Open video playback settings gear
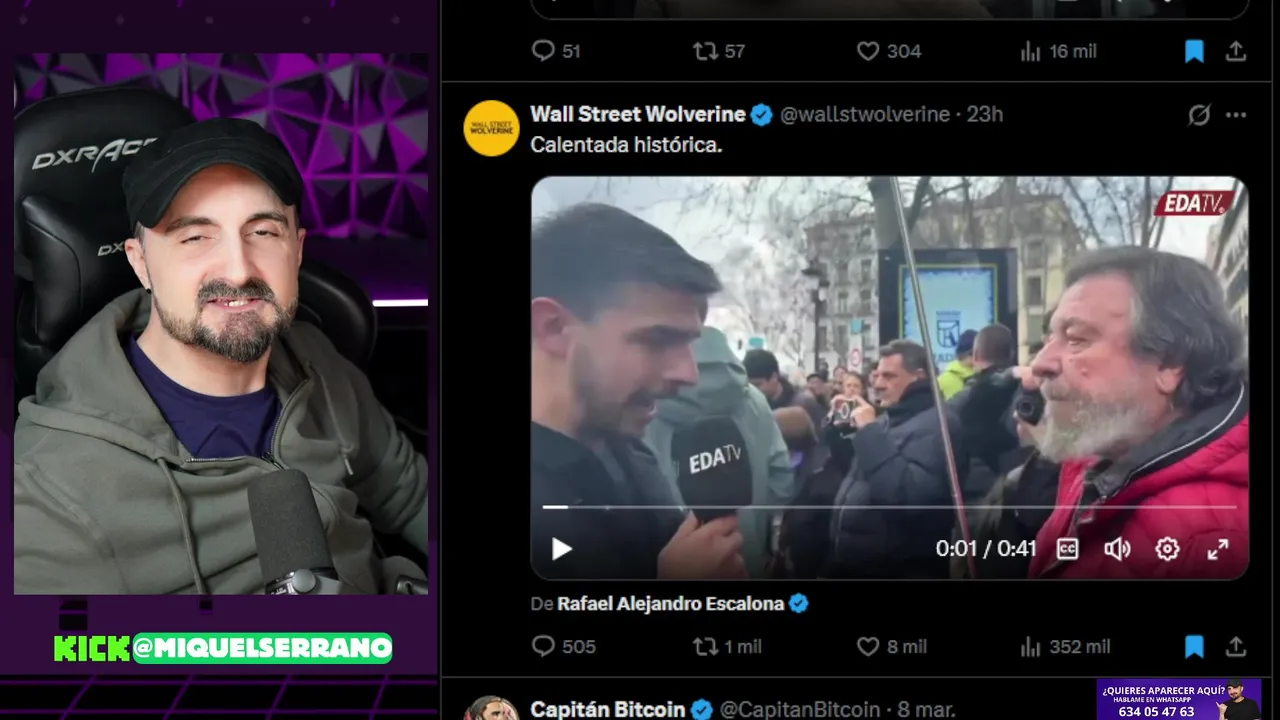Screen dimensions: 1280x720 1167,549
